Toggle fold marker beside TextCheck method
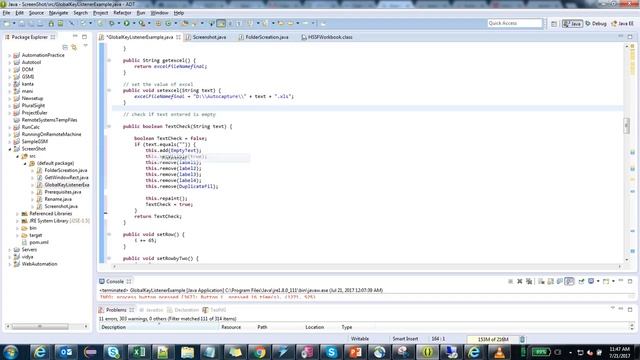This screenshot has height=360, width=640. [x=109, y=127]
